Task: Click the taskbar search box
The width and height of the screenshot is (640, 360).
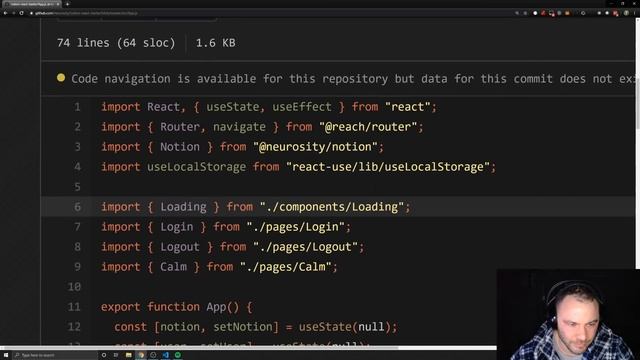Action: pos(55,355)
